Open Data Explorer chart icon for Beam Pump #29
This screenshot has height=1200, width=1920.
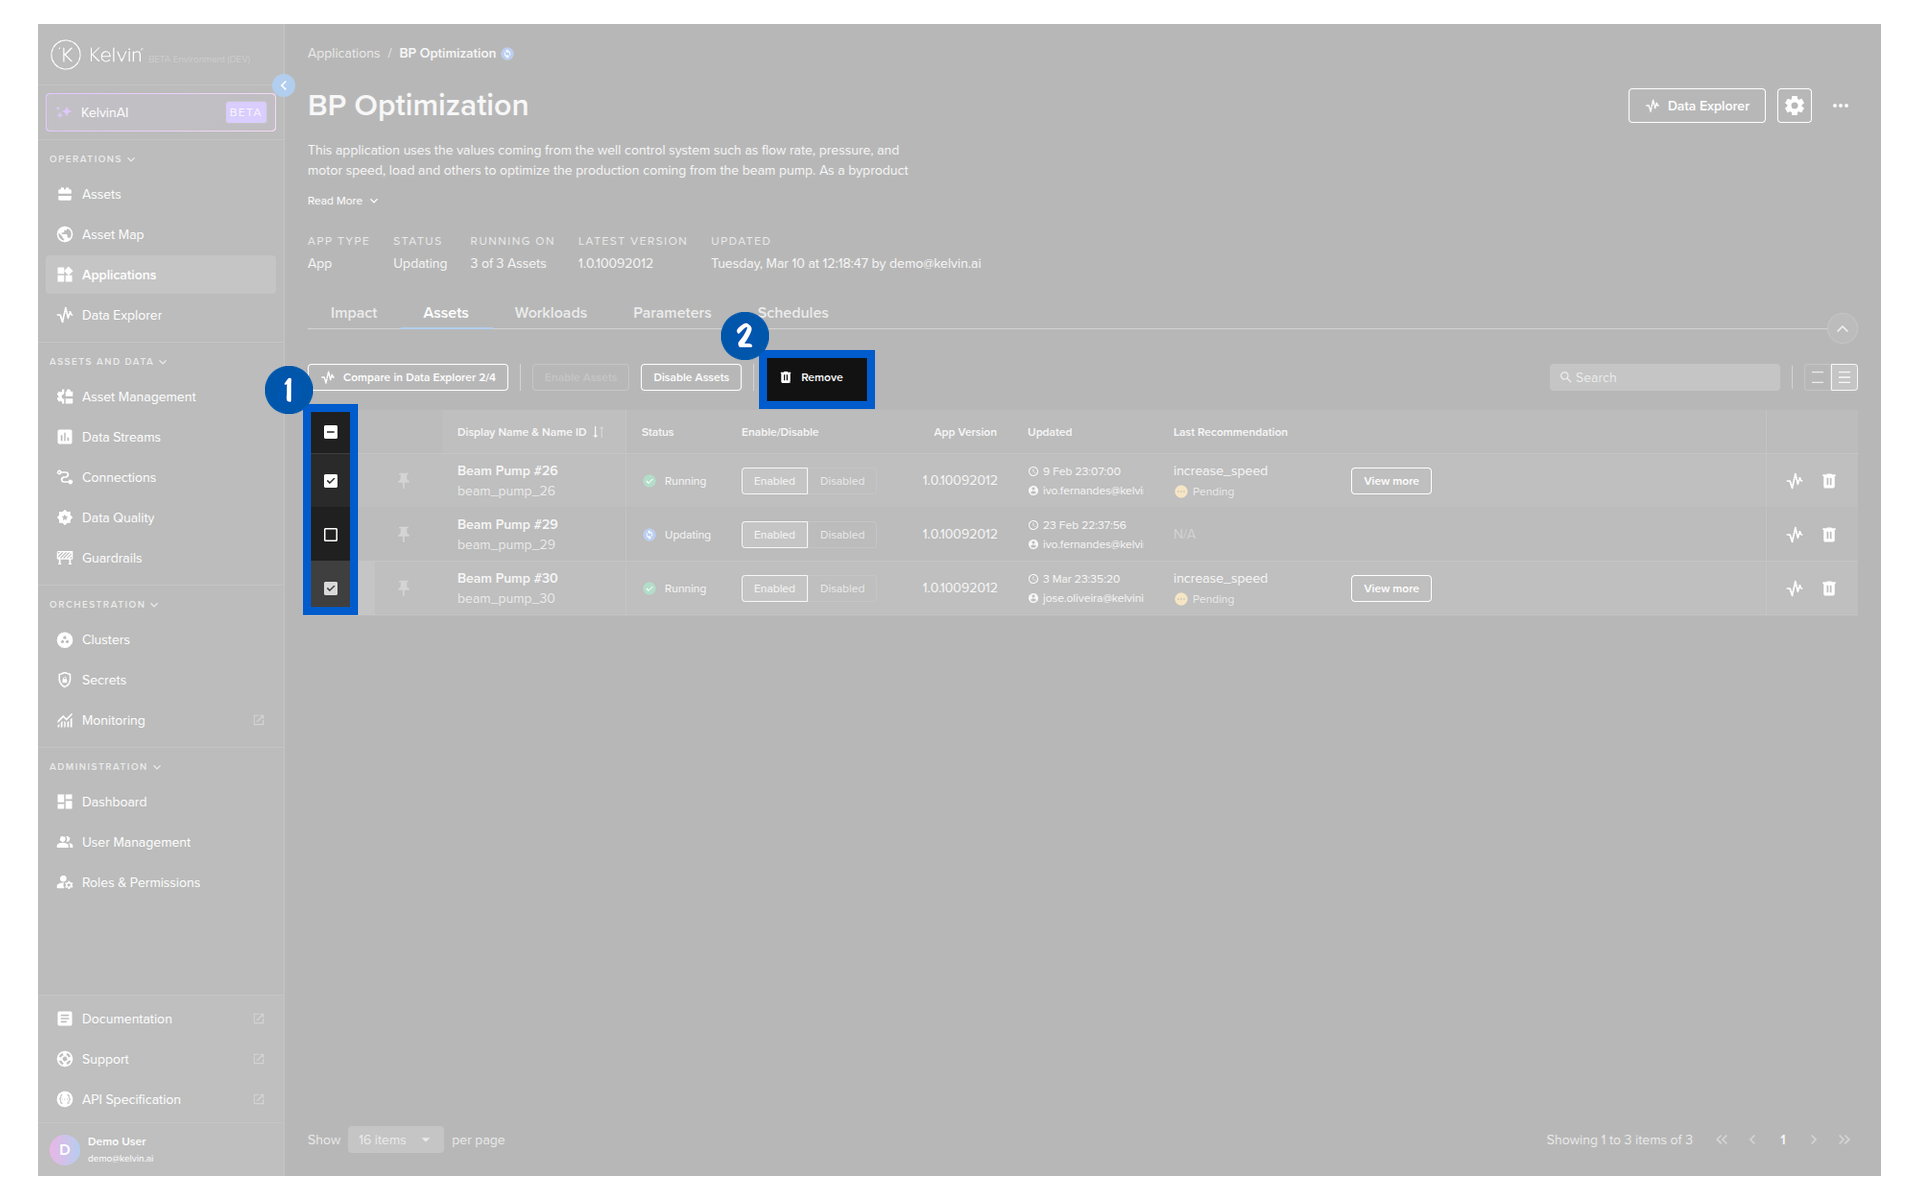point(1794,535)
